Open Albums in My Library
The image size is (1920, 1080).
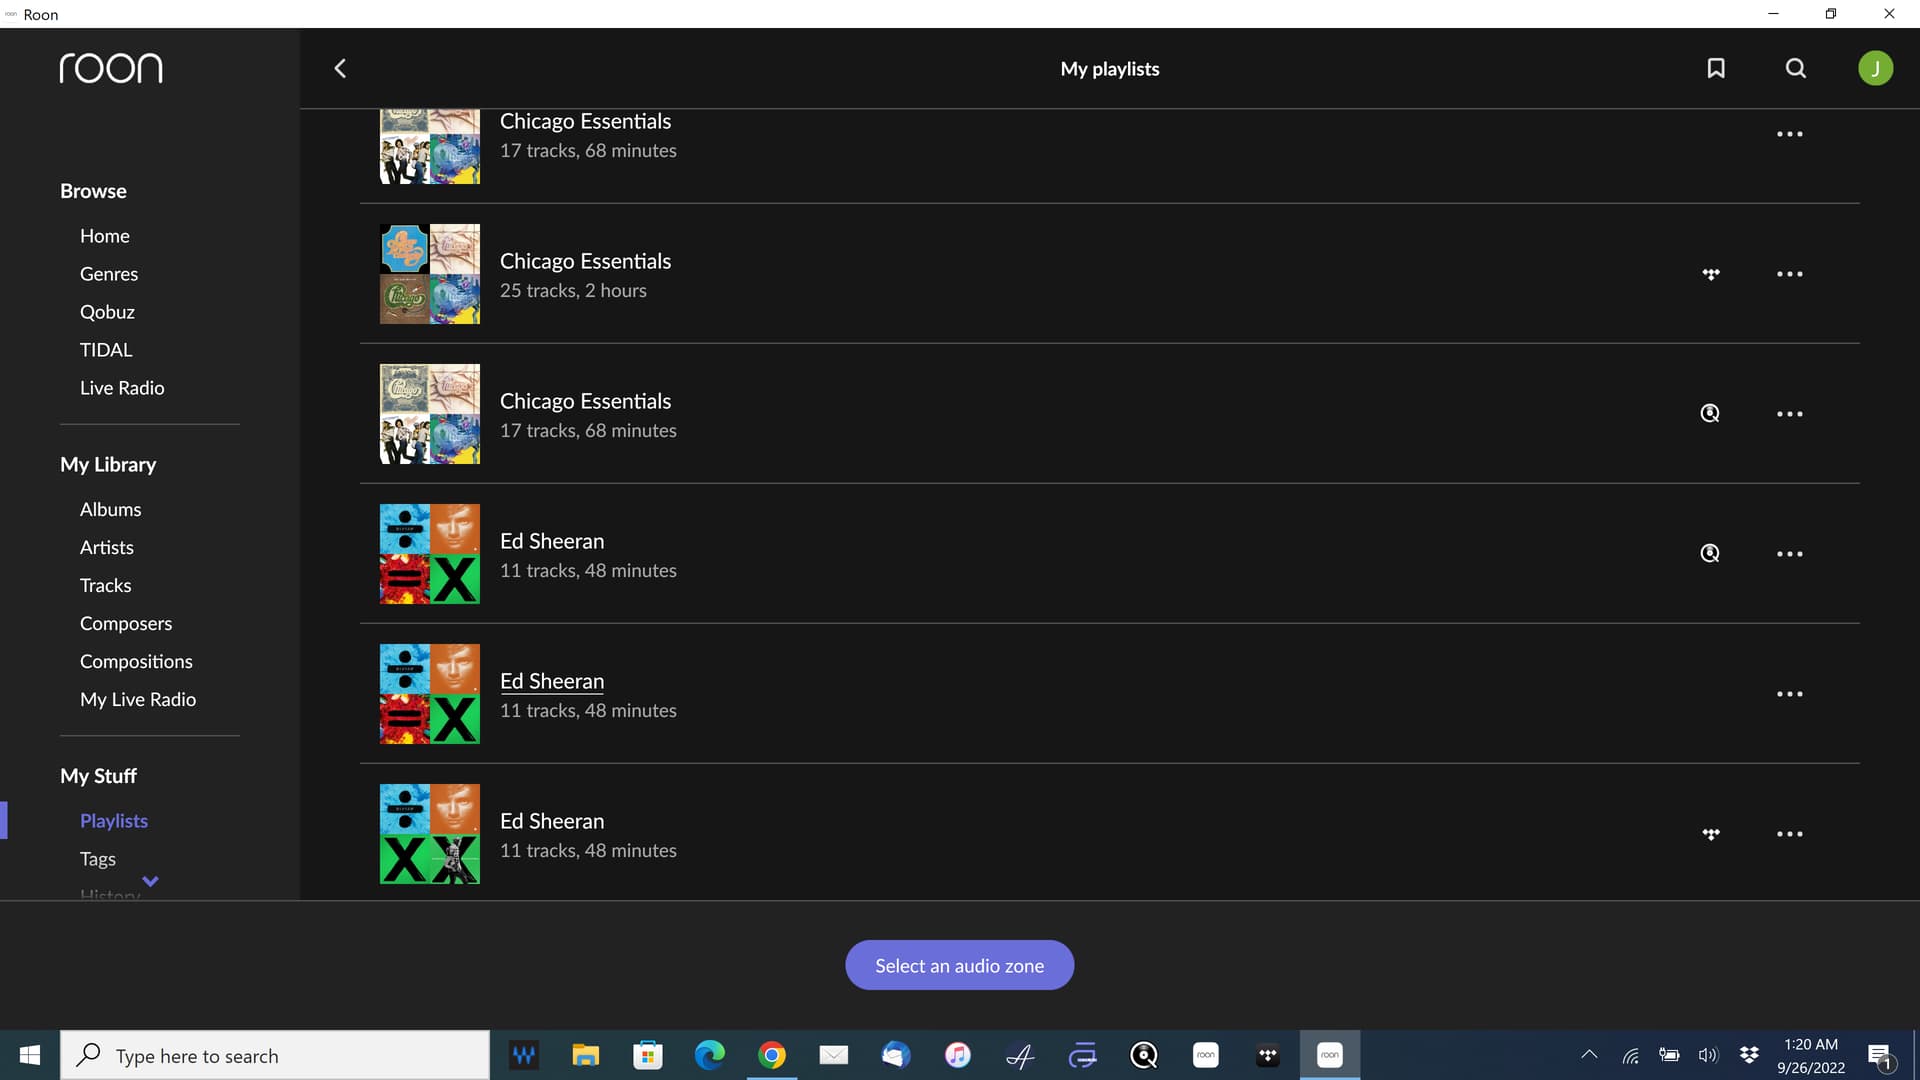click(x=110, y=510)
